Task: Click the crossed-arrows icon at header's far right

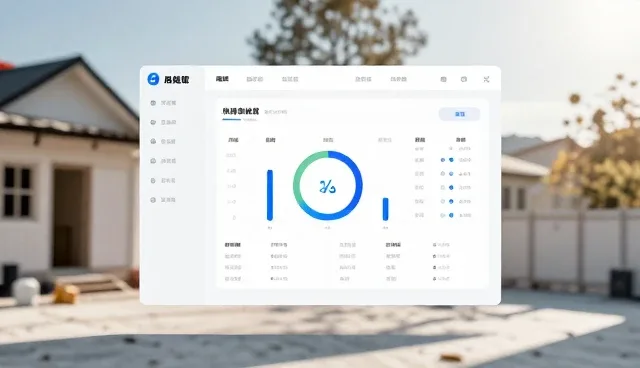Action: pos(486,79)
